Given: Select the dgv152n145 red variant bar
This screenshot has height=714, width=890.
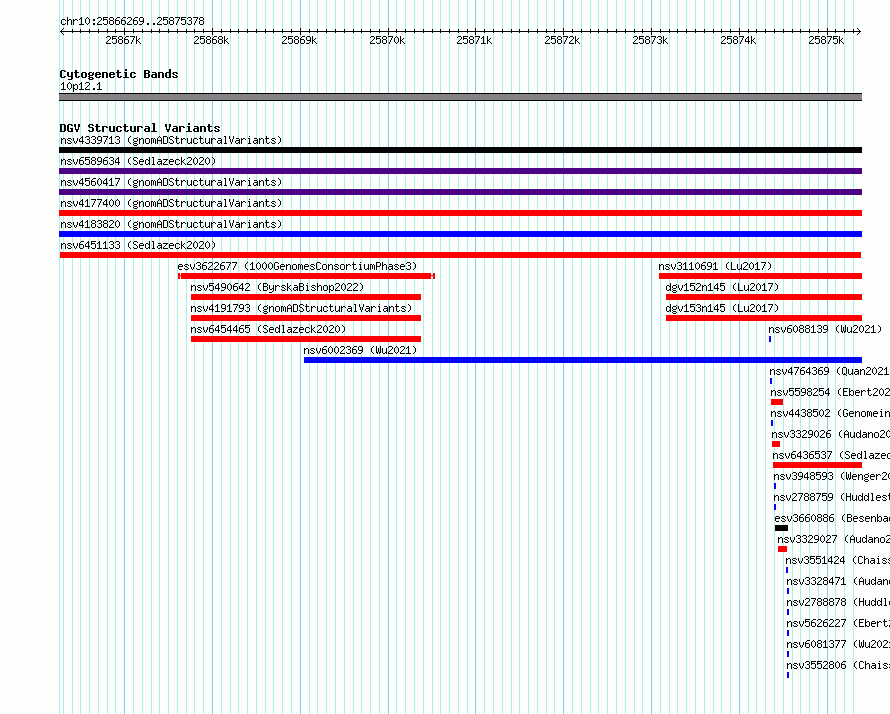Looking at the screenshot, I should tap(764, 297).
